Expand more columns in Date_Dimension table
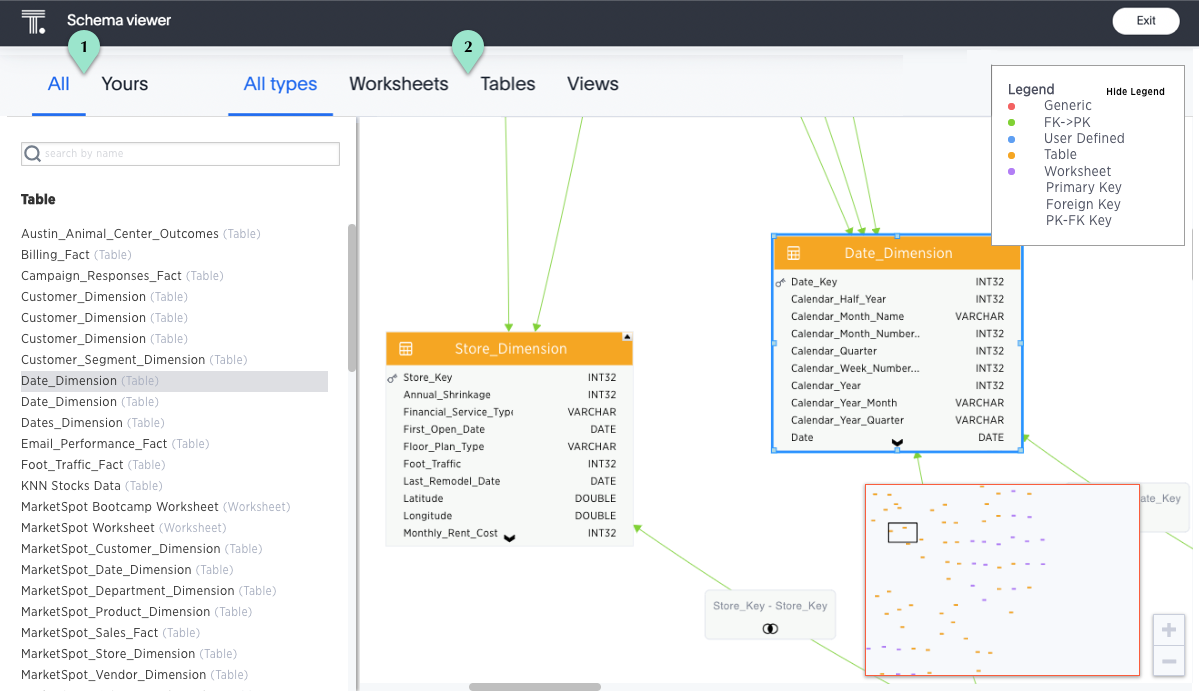1199x691 pixels. pos(897,442)
